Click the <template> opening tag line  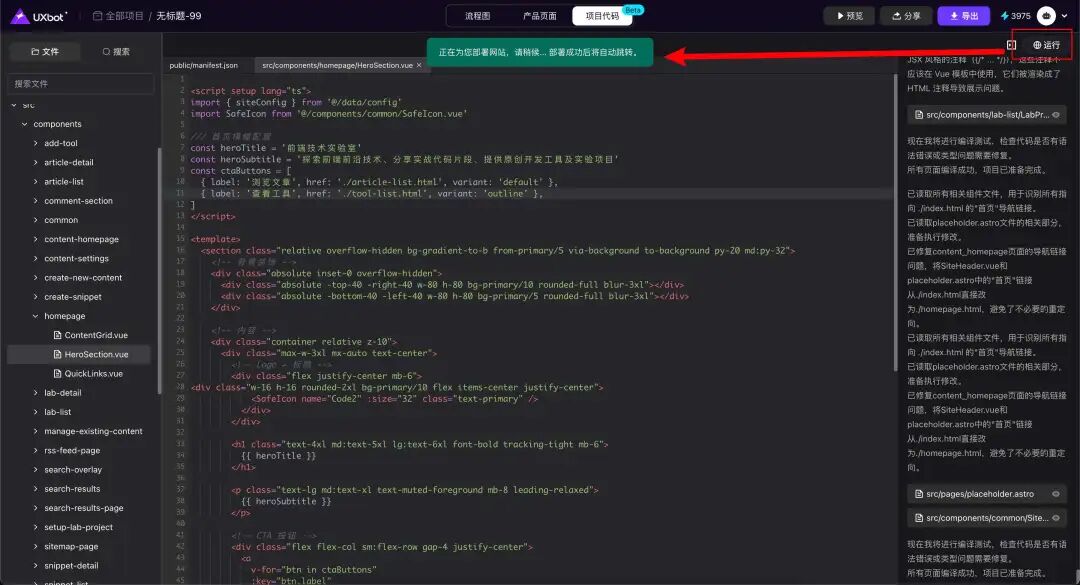coord(216,239)
